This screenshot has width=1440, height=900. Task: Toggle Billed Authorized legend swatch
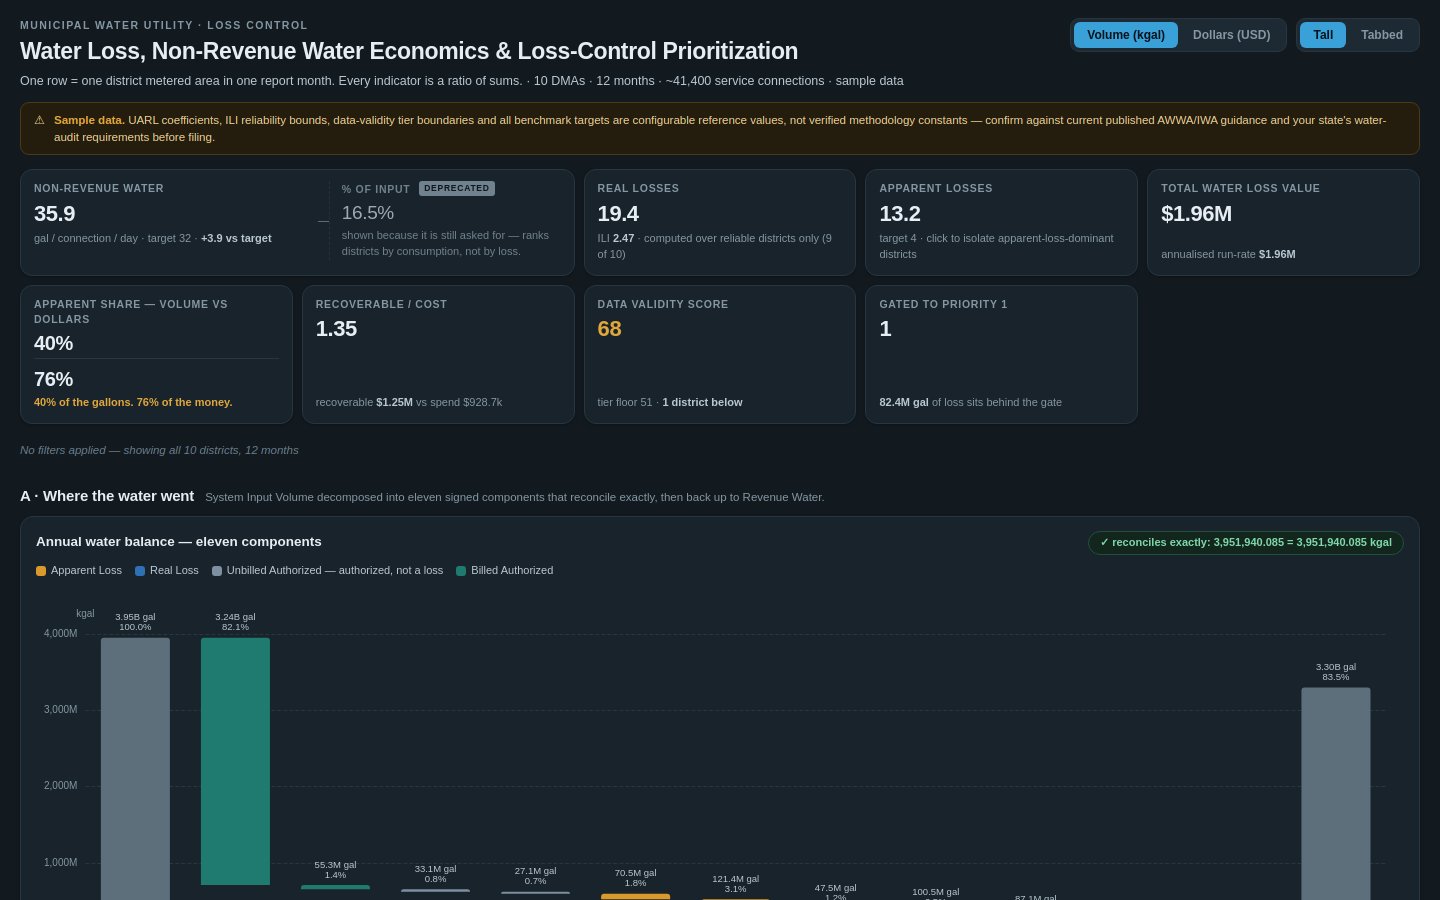461,571
